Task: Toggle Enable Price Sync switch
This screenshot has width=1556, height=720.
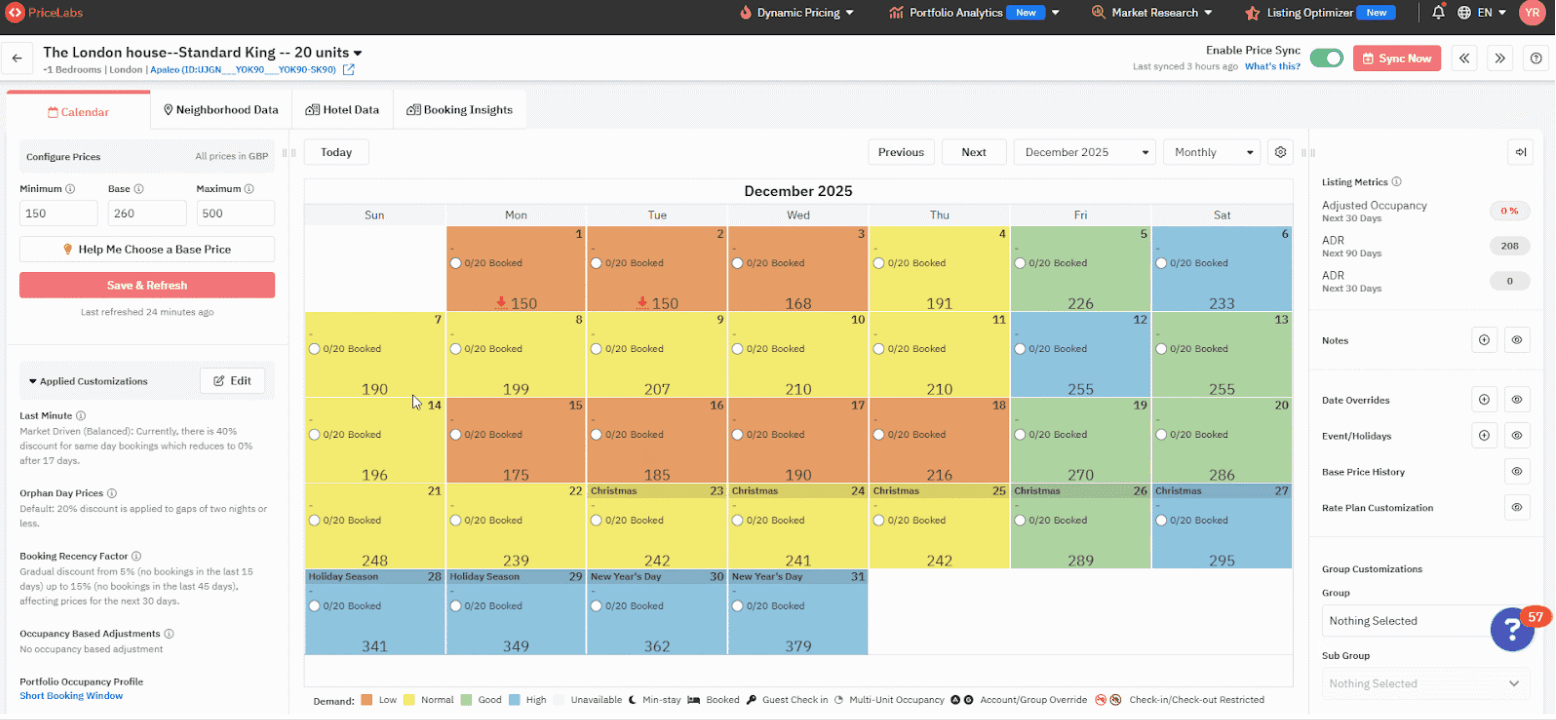Action: [1326, 58]
